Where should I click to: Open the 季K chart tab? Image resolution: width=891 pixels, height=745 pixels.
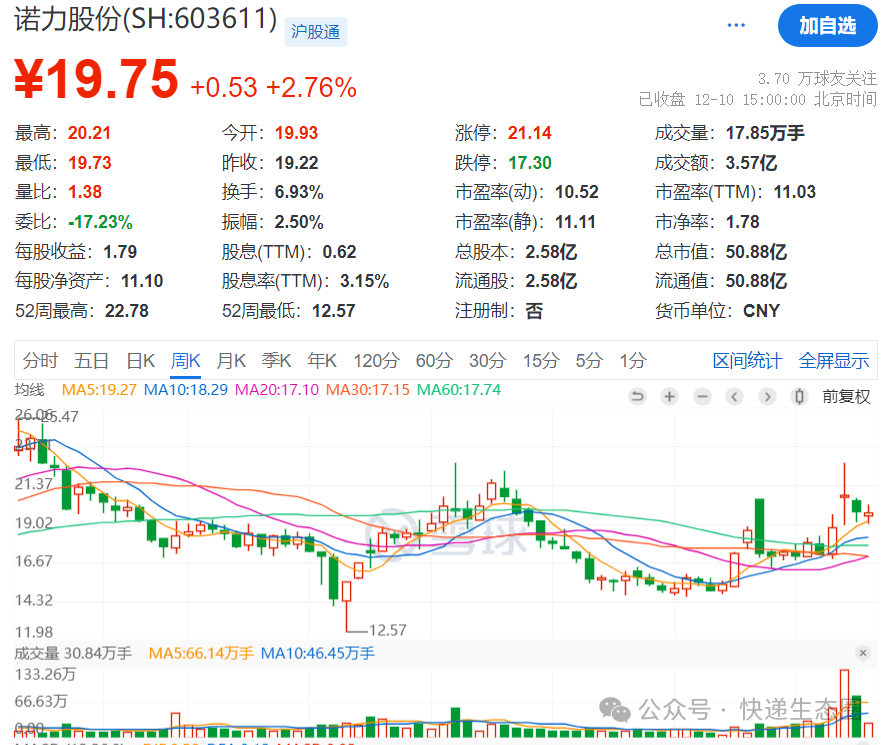[276, 360]
